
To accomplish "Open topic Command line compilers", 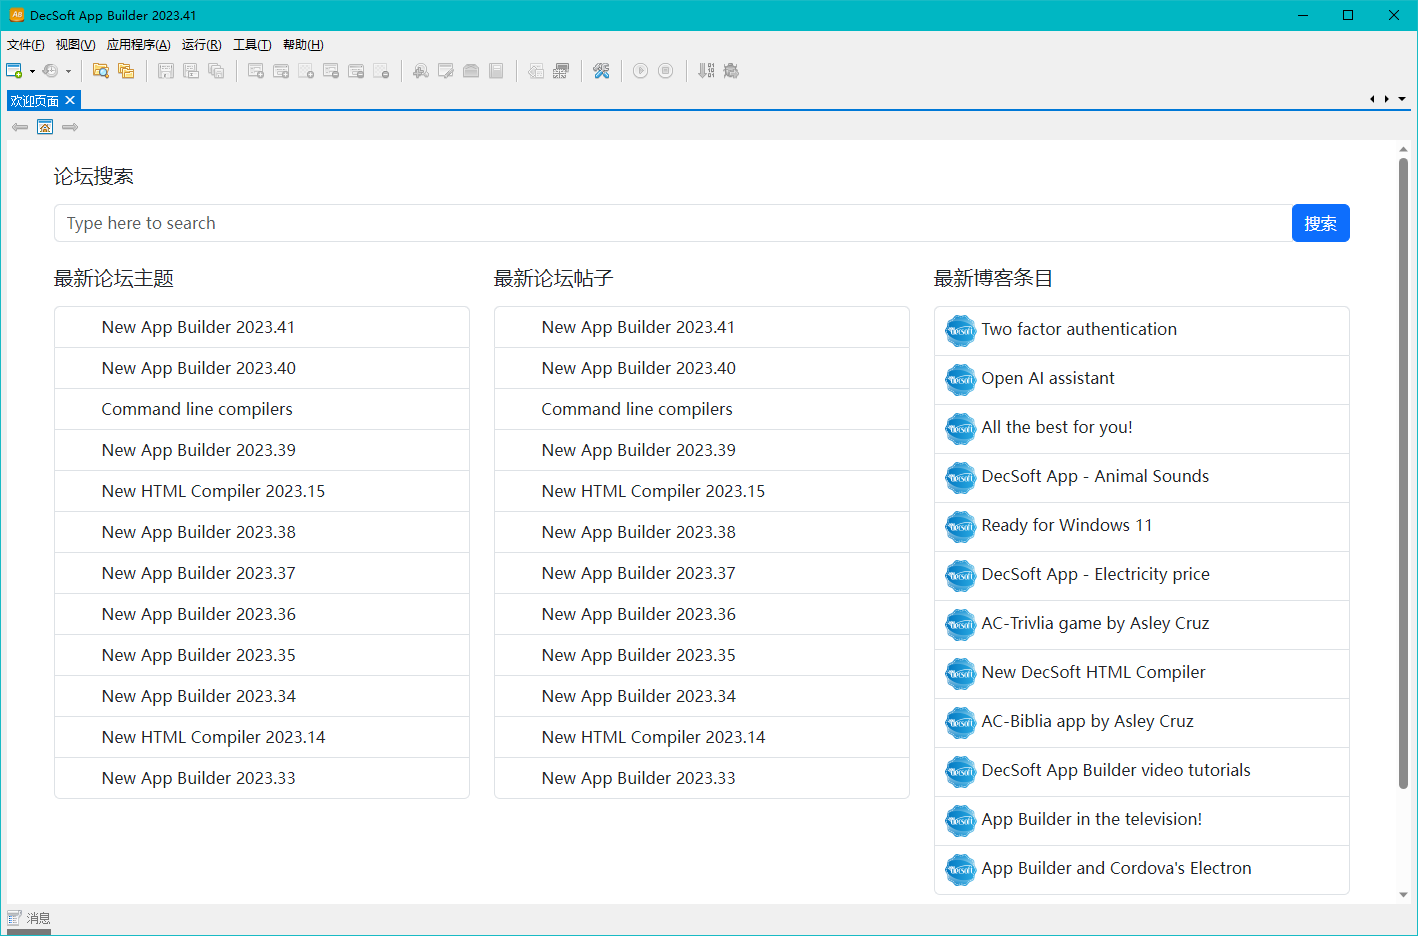I will coord(262,409).
